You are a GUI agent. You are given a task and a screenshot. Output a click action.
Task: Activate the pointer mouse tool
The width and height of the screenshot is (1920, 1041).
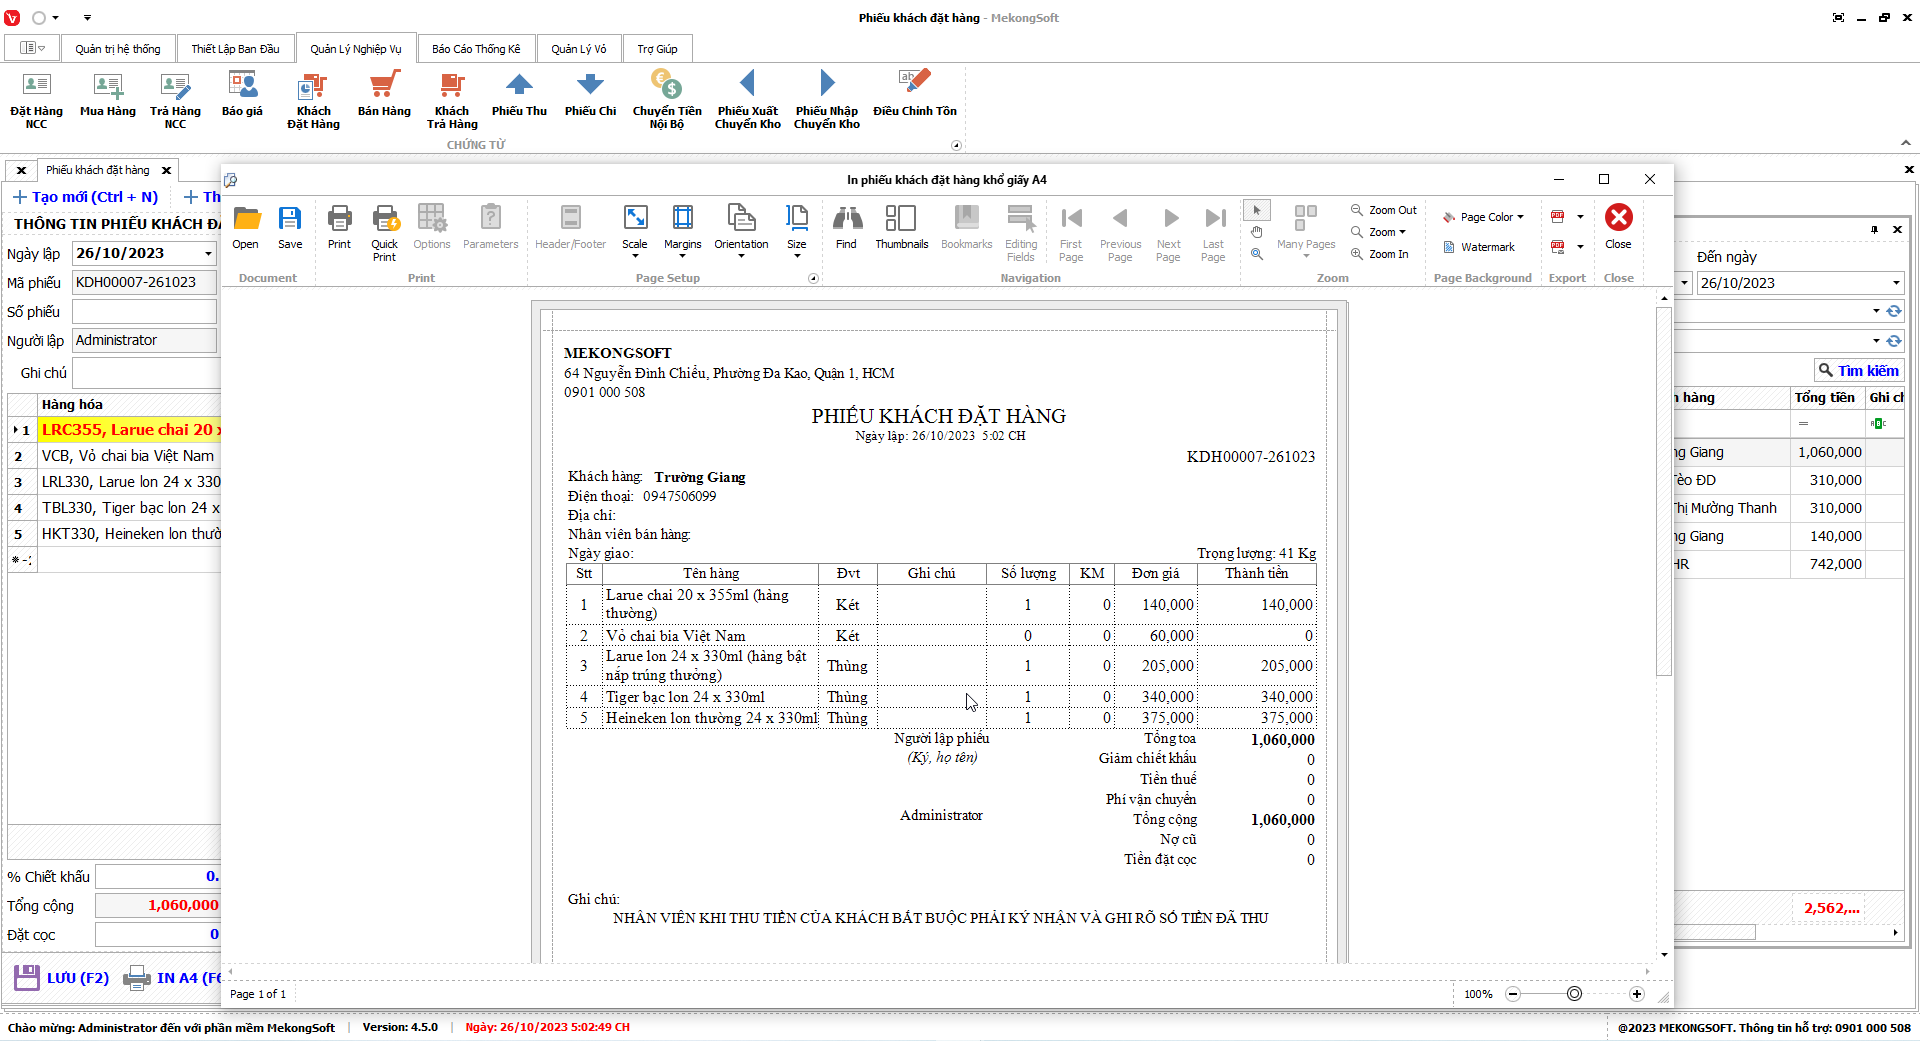click(1257, 210)
